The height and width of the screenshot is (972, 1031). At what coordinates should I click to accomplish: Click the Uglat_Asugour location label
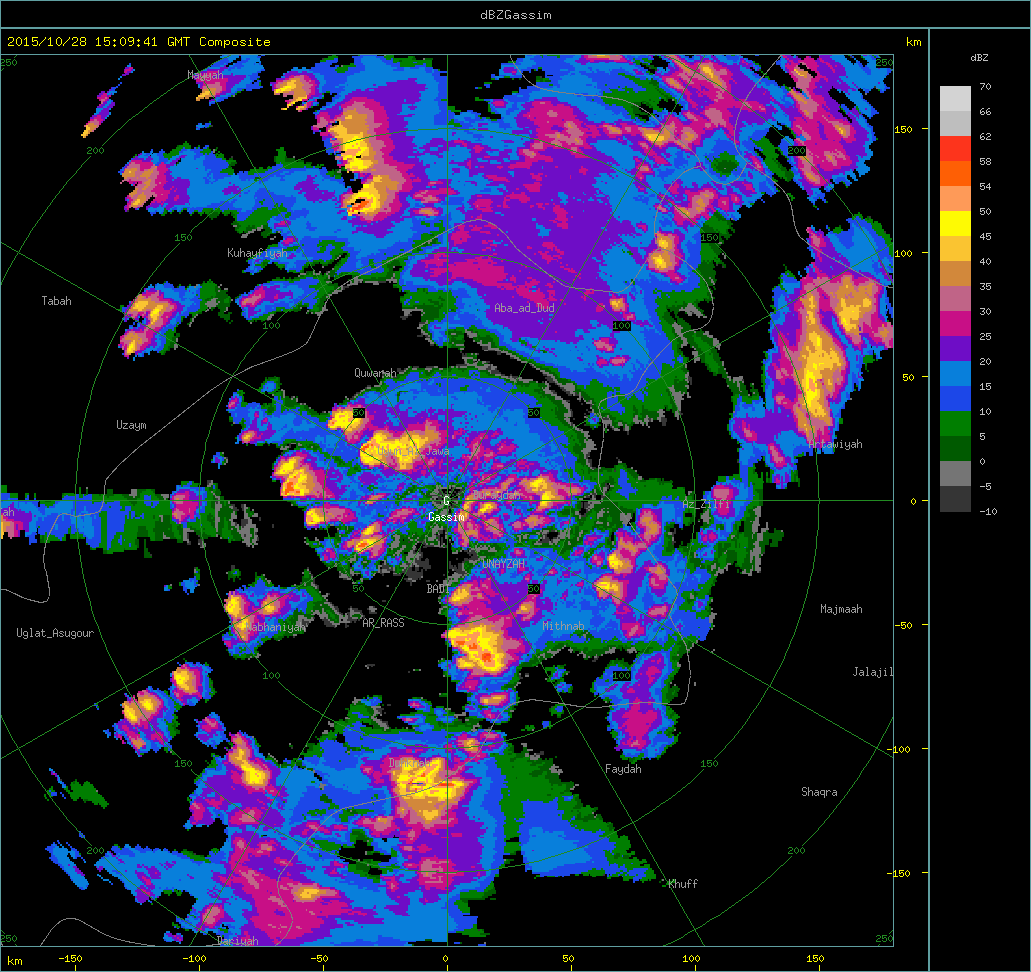[55, 633]
